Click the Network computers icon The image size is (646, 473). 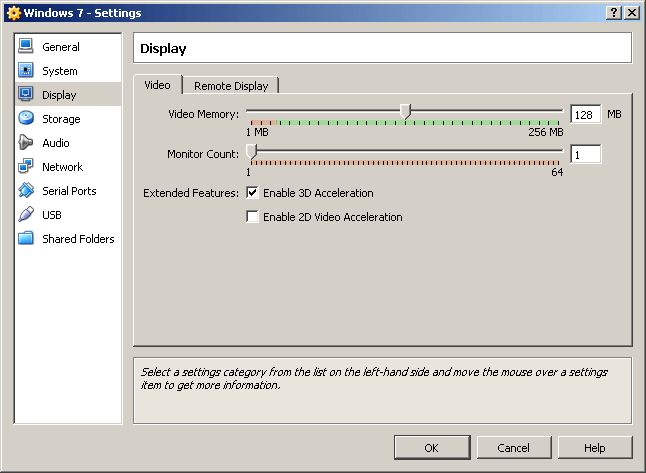coord(26,166)
